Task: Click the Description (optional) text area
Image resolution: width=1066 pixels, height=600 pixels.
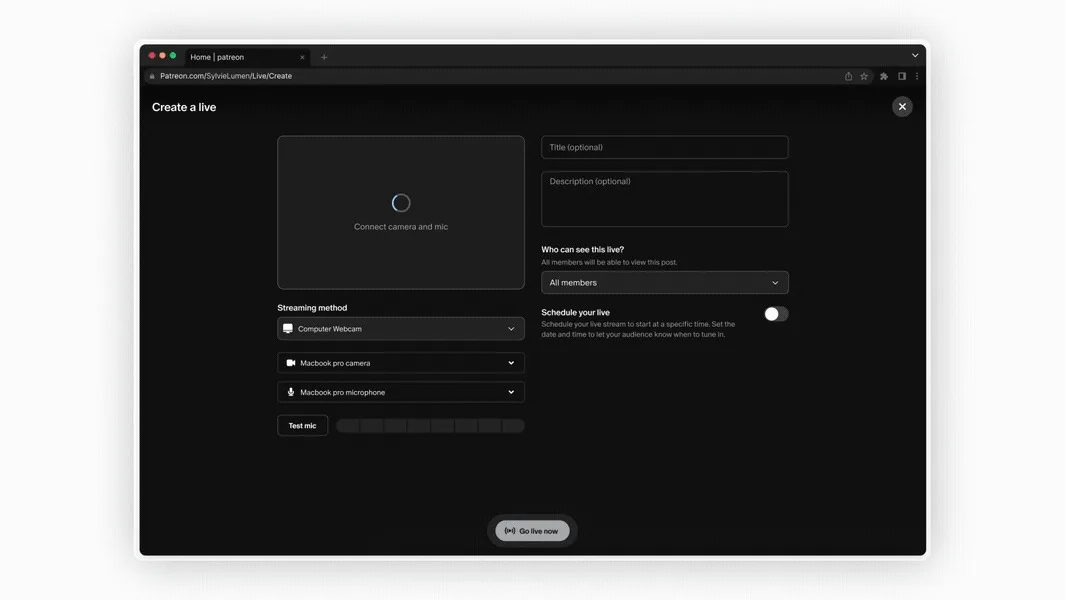Action: click(664, 198)
